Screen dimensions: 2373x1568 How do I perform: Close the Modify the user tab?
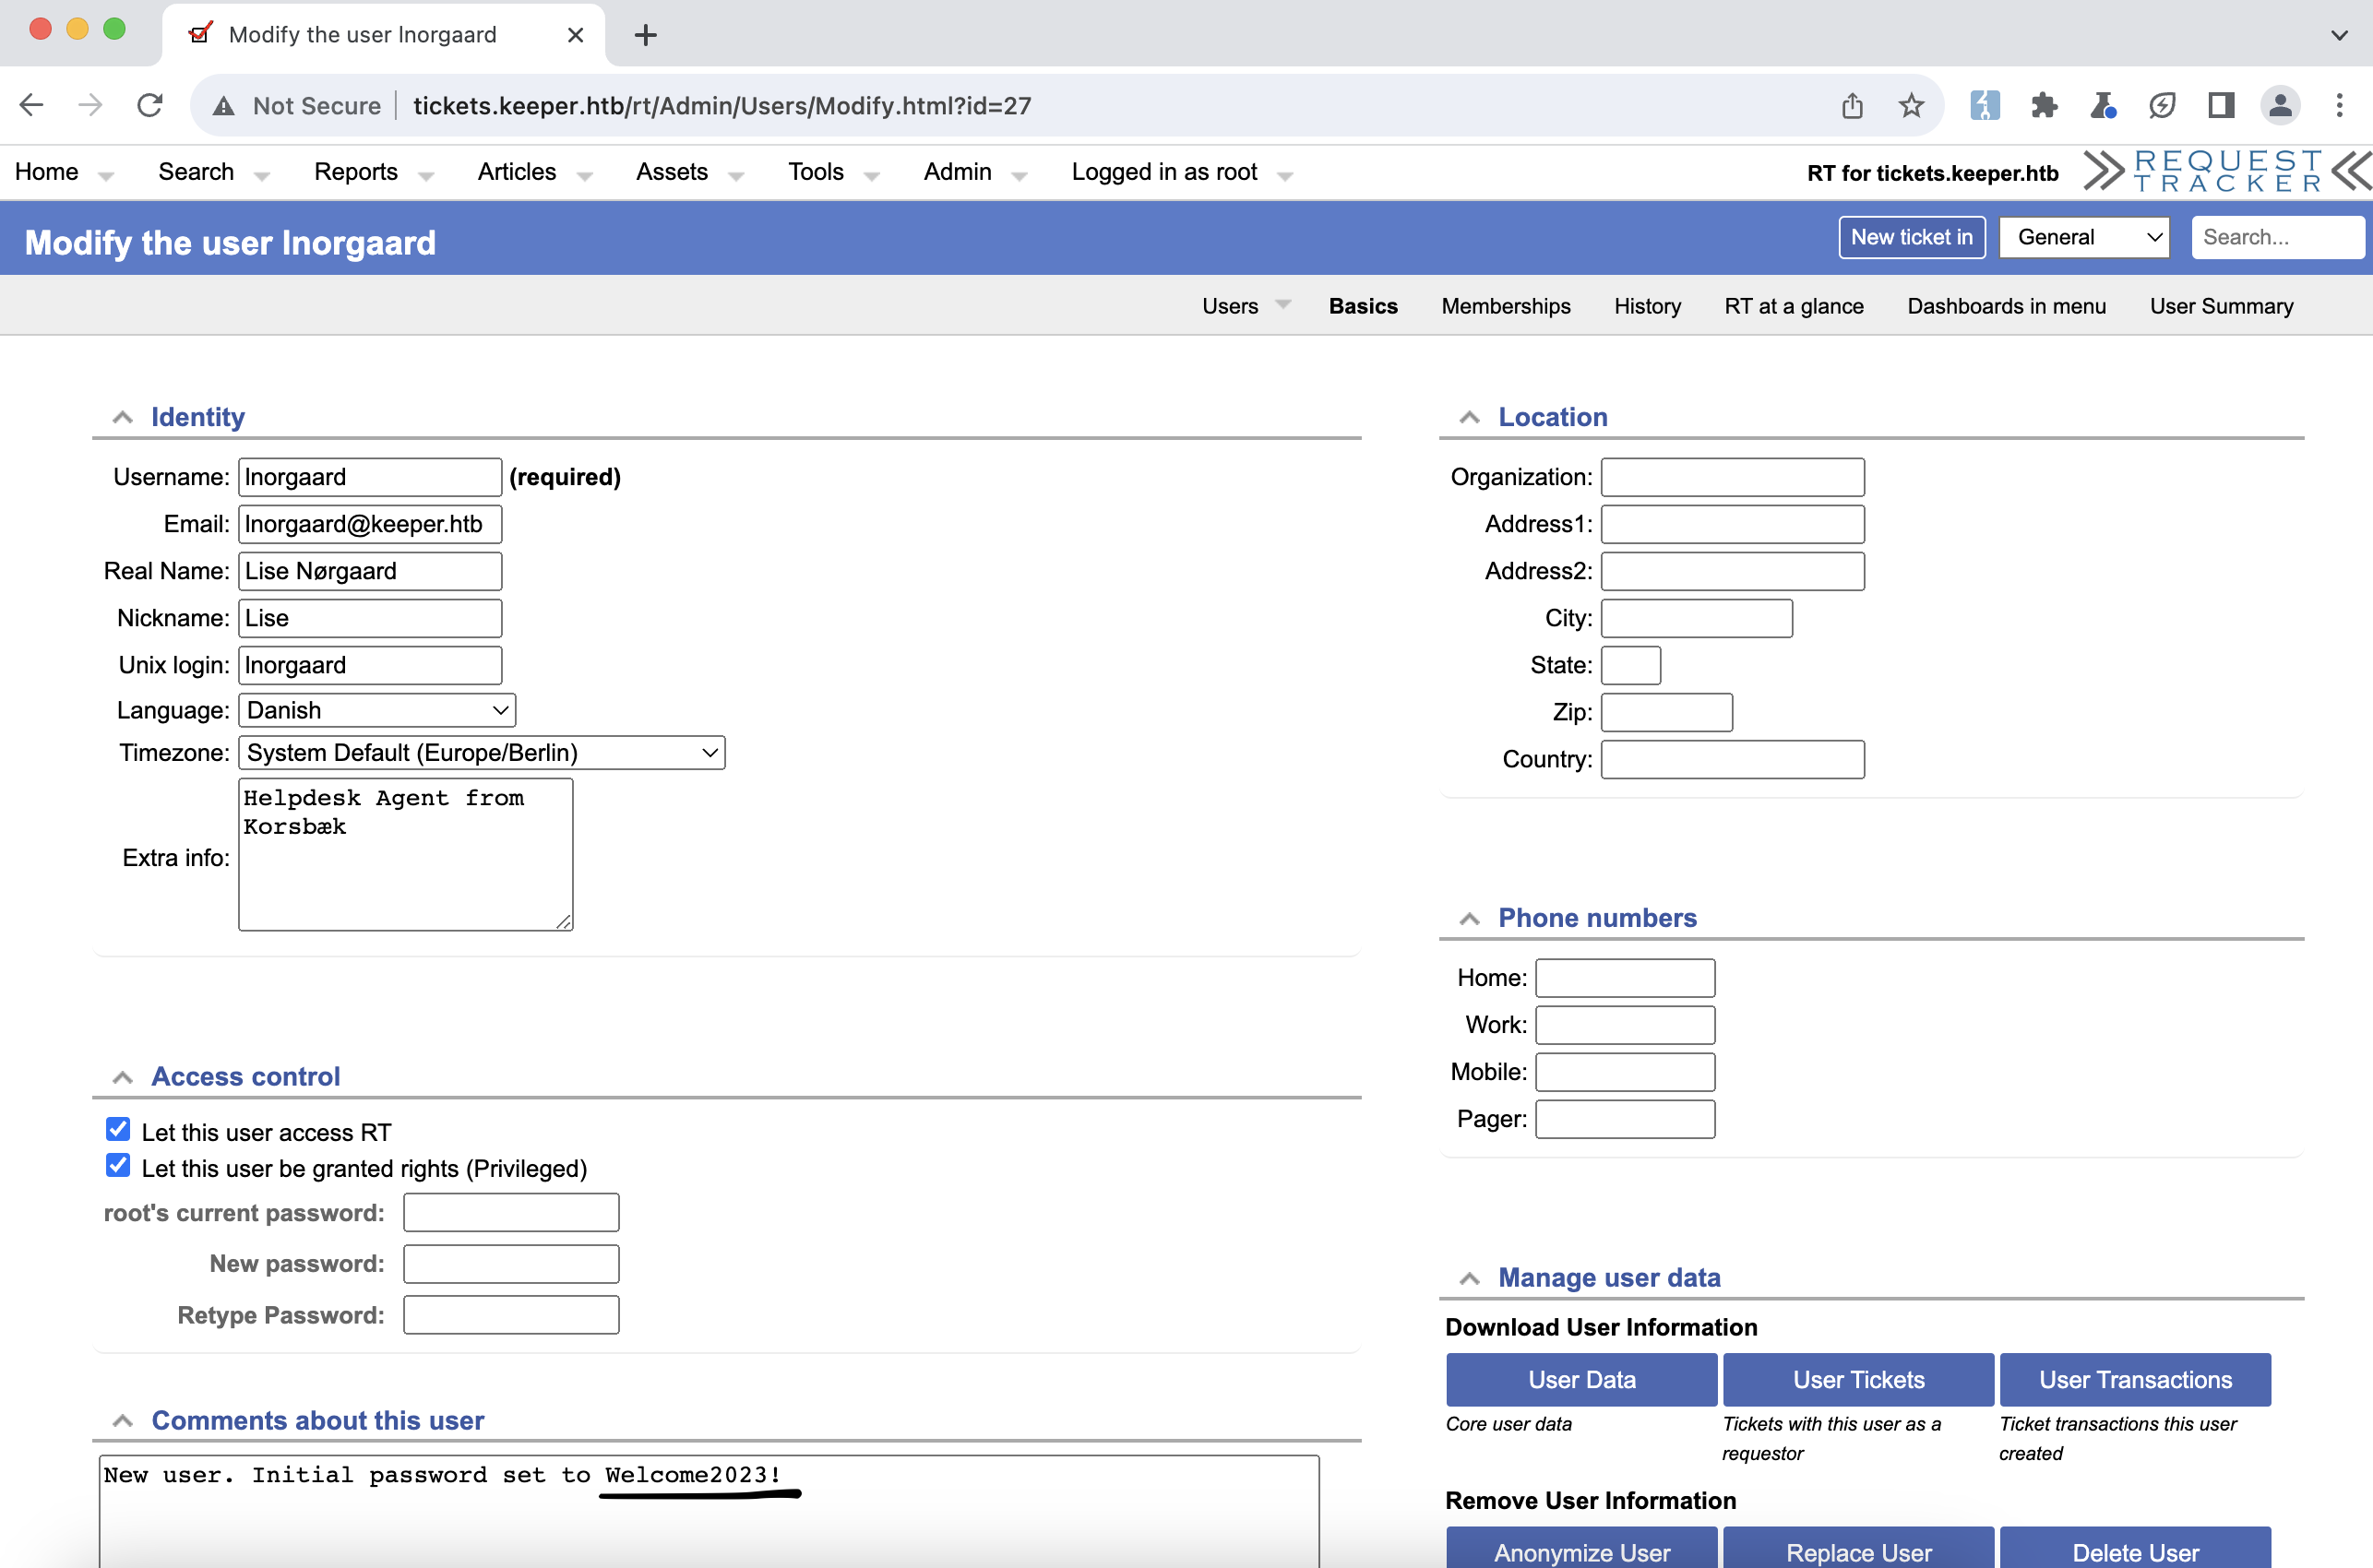(x=575, y=35)
